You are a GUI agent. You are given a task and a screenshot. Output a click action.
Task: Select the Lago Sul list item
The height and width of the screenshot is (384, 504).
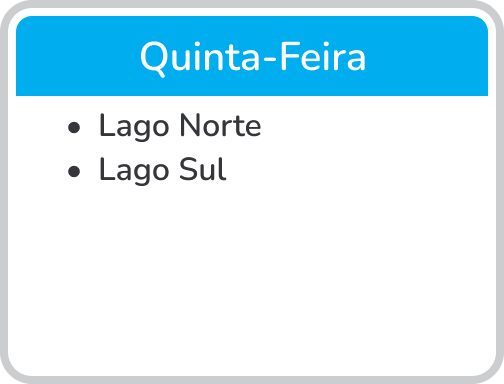coord(163,170)
